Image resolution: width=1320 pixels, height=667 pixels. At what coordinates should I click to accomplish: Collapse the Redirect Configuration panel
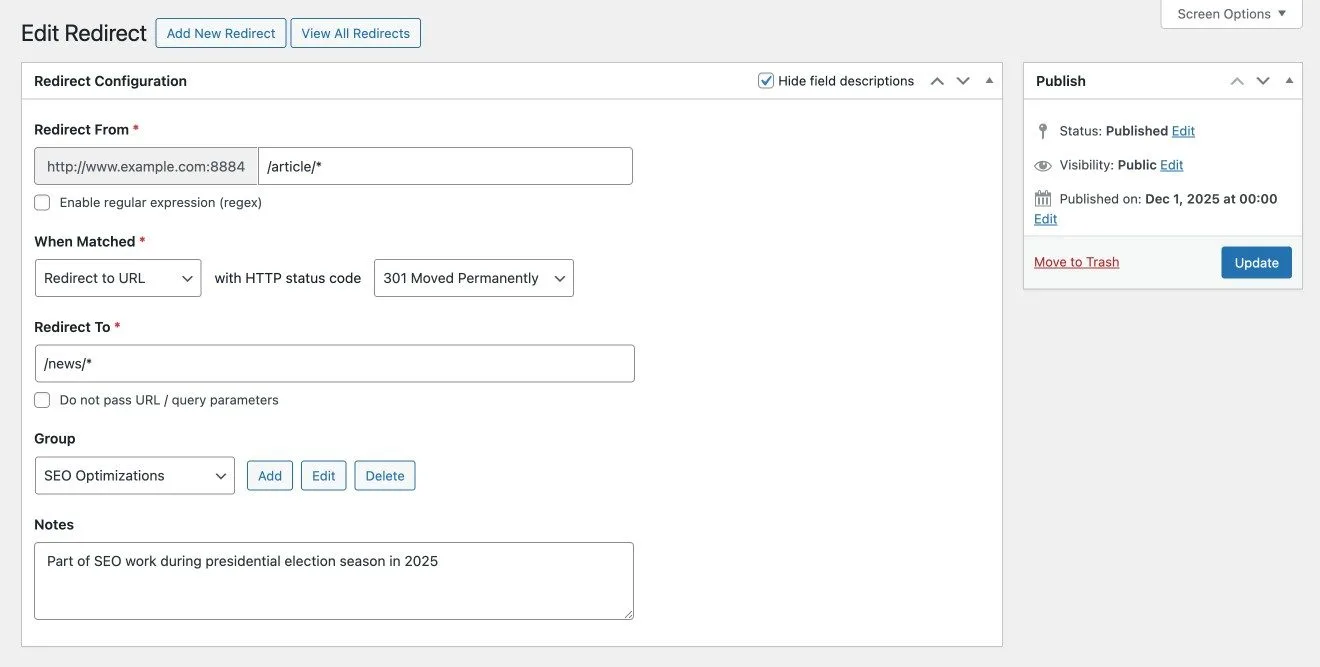pyautogui.click(x=989, y=81)
